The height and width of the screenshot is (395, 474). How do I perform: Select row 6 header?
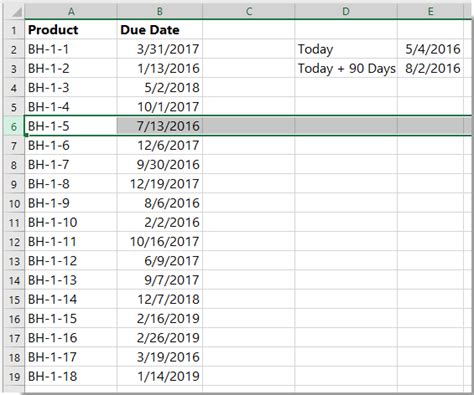coord(14,126)
